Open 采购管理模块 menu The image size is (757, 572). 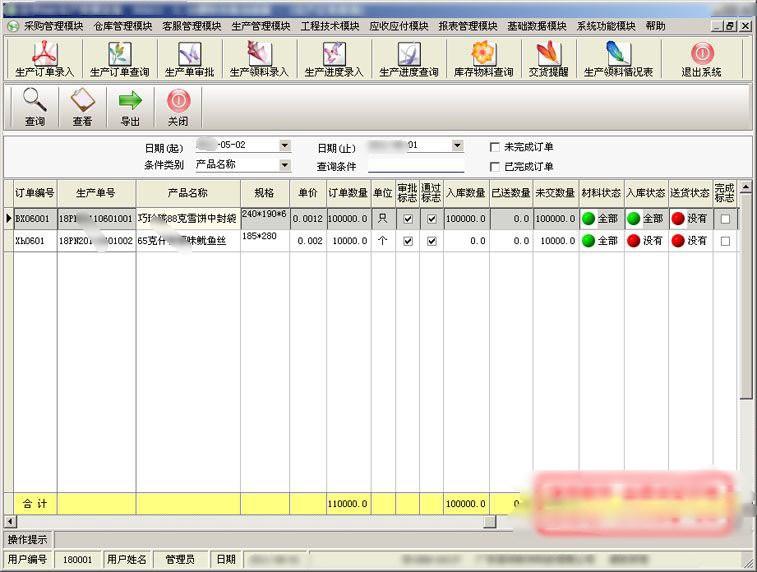click(x=54, y=26)
